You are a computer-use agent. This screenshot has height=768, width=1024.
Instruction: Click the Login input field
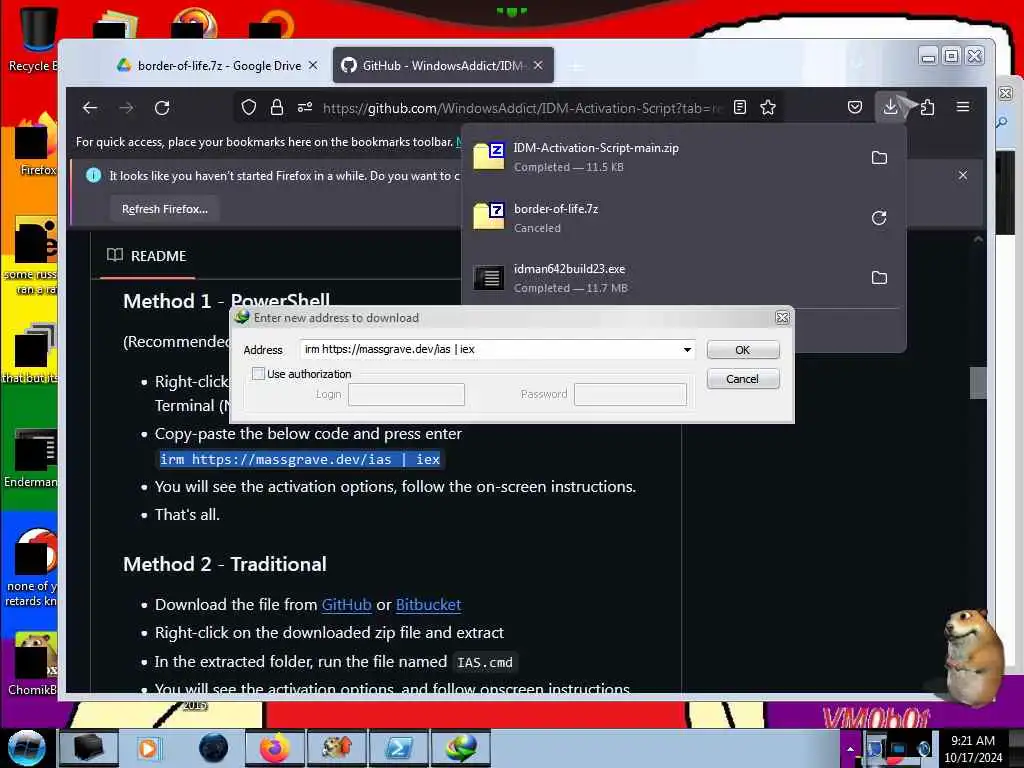pos(406,394)
